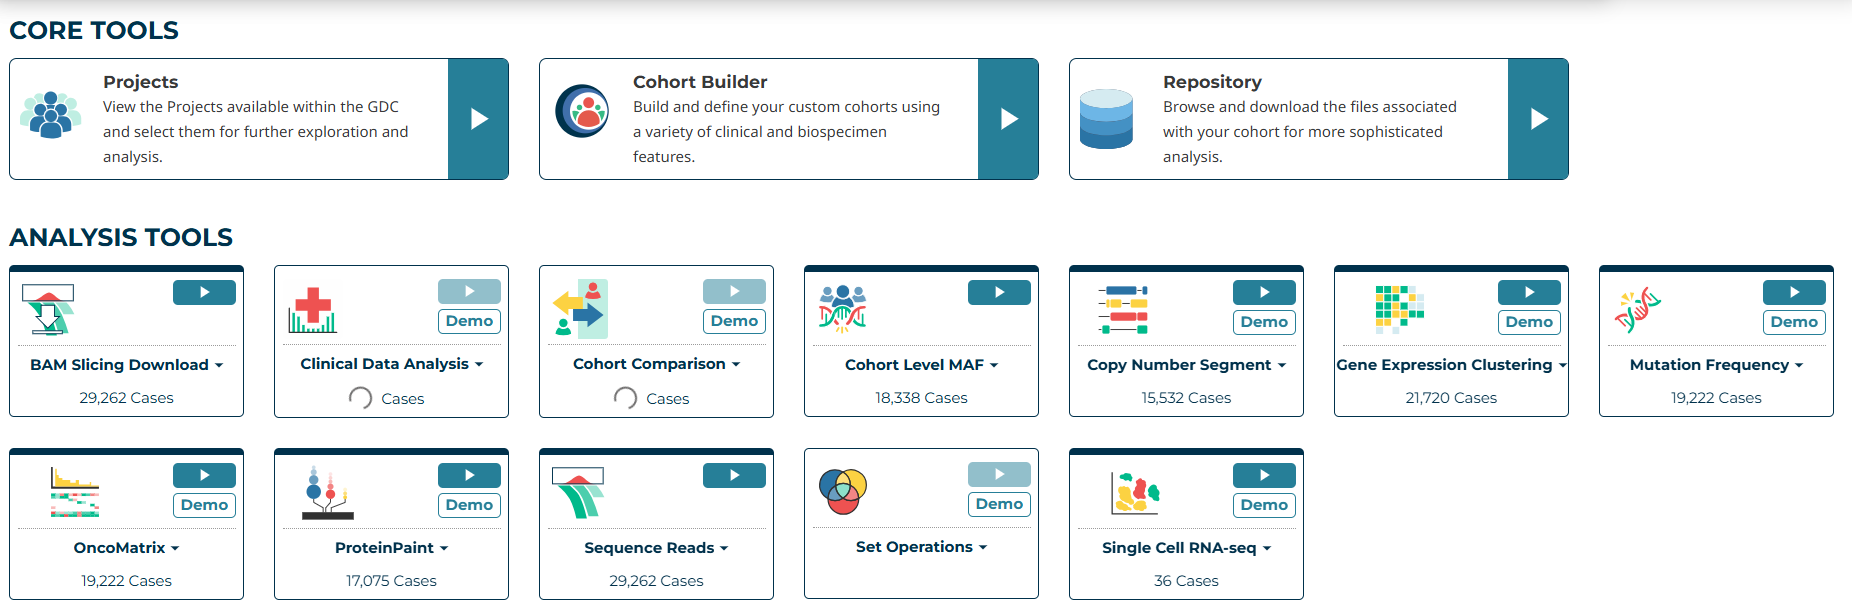The width and height of the screenshot is (1852, 607).
Task: Play the Gene Expression Clustering tool
Action: [x=1529, y=292]
